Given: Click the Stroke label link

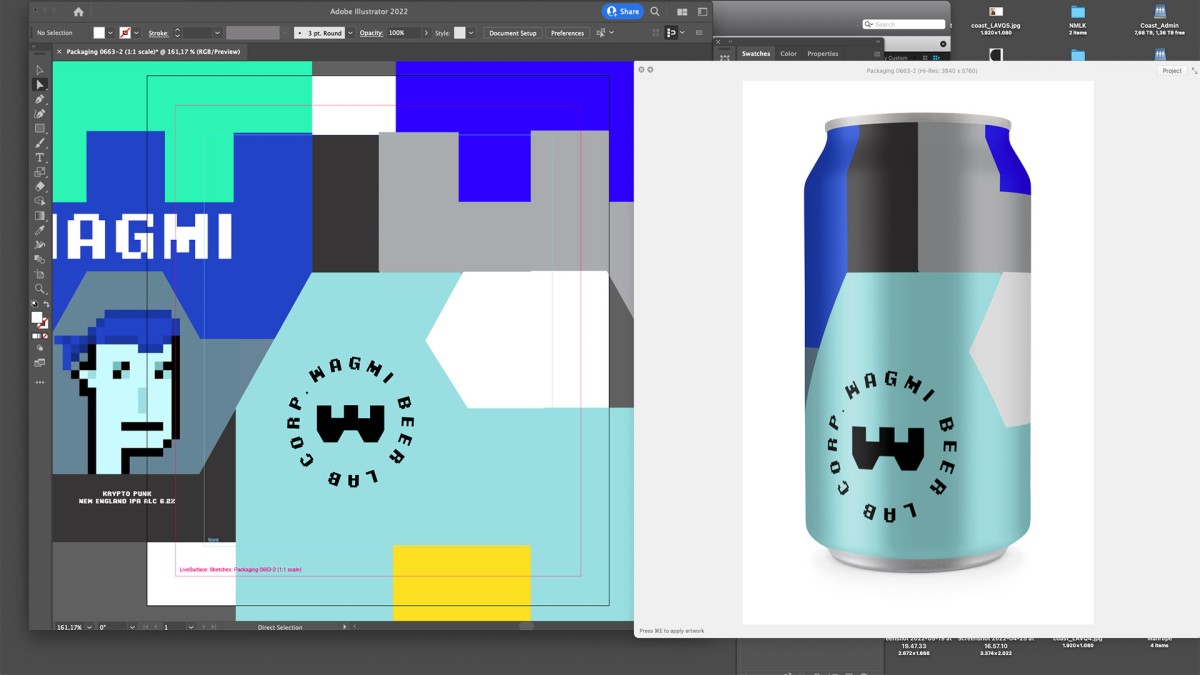Looking at the screenshot, I should coord(158,33).
